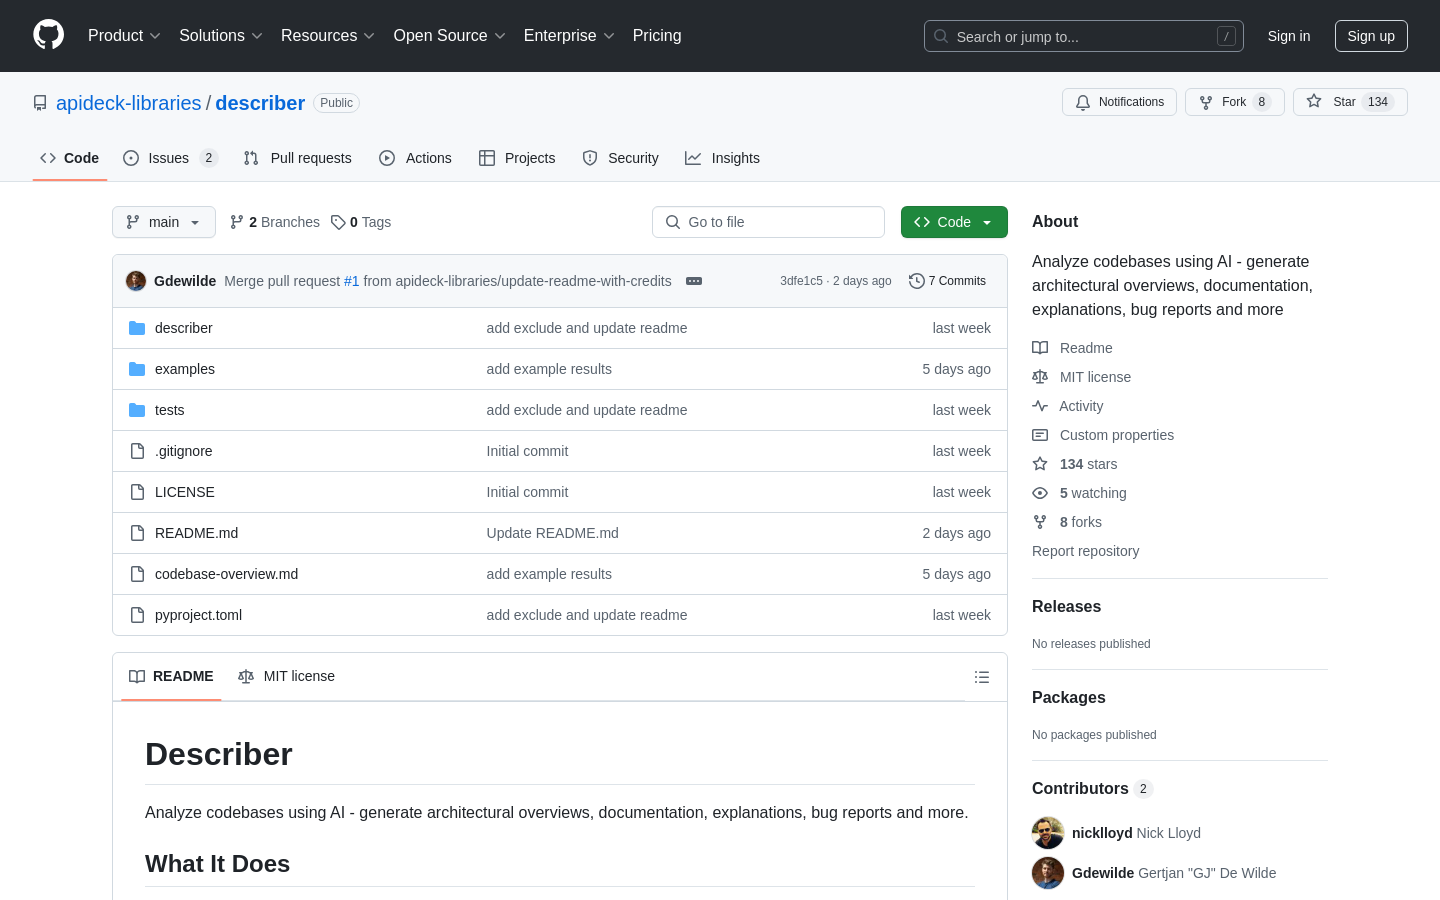Switch to the MIT license tab

pos(286,677)
